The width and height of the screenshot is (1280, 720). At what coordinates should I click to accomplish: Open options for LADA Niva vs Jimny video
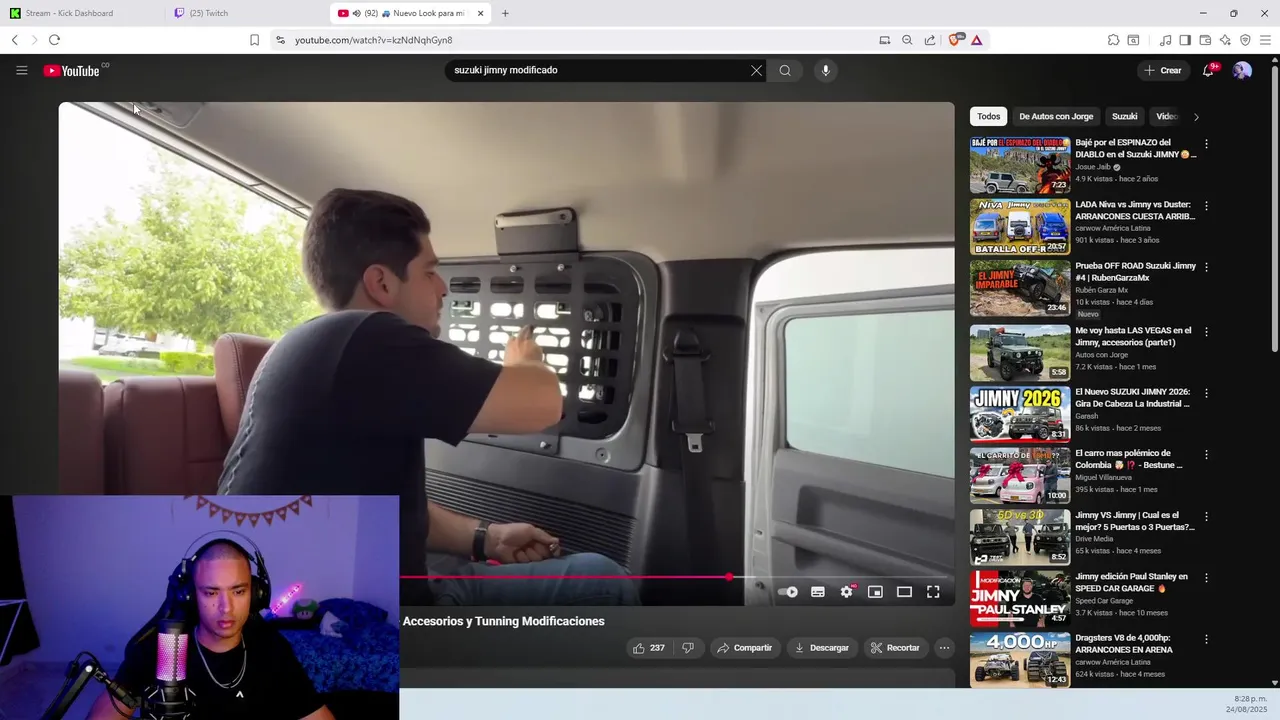point(1206,206)
